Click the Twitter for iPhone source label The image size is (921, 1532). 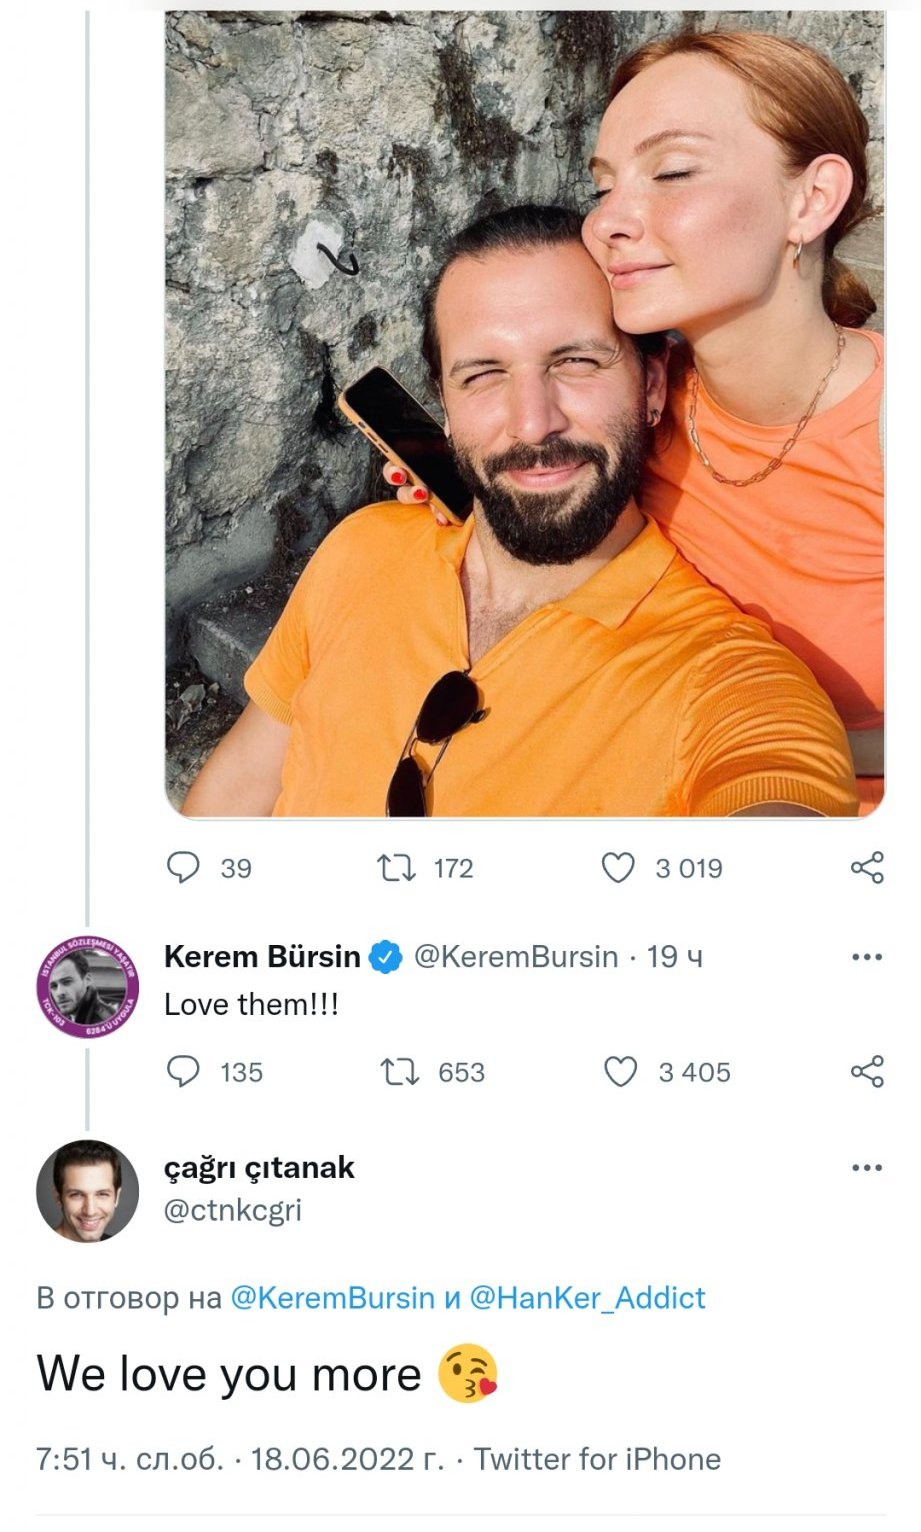tap(597, 1459)
